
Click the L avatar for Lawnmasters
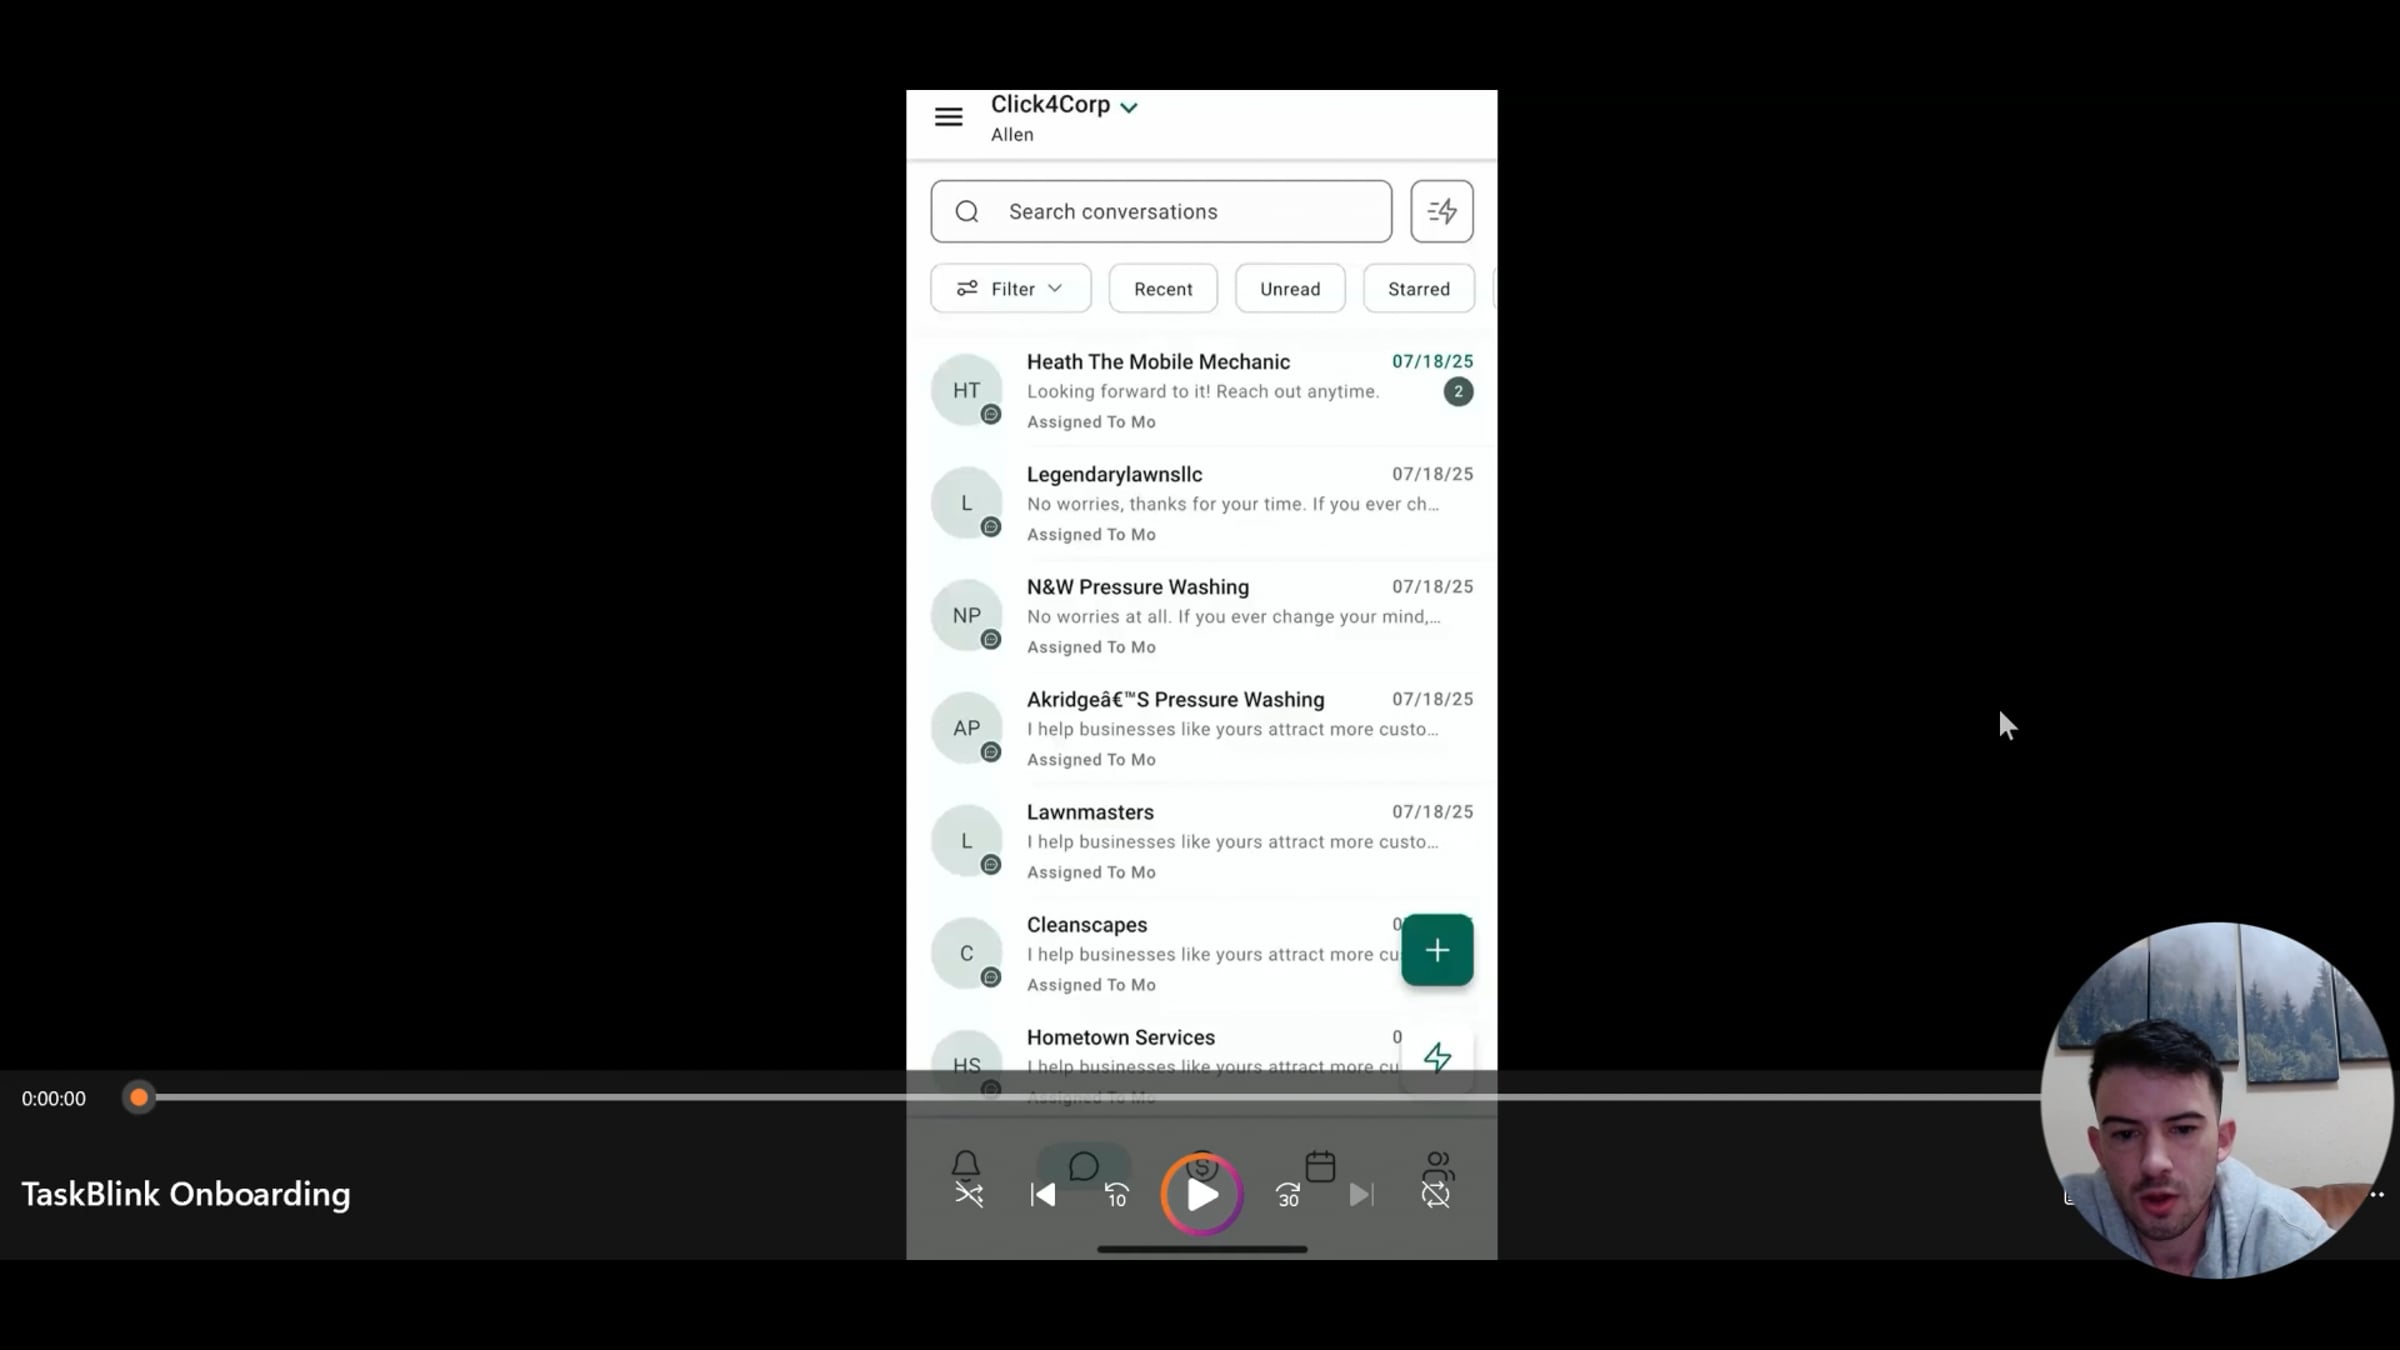[966, 841]
